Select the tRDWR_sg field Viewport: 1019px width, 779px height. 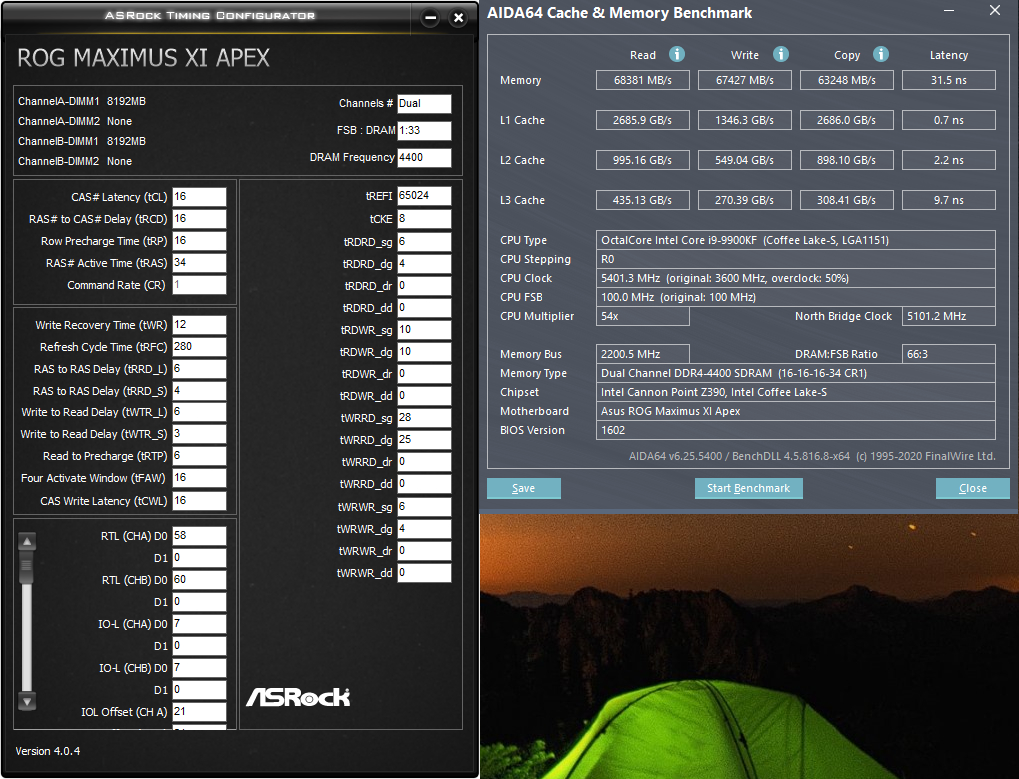(x=424, y=330)
